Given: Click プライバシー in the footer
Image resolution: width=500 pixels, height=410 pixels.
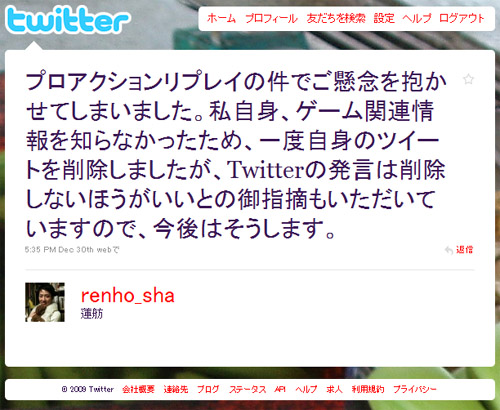Looking at the screenshot, I should 415,389.
